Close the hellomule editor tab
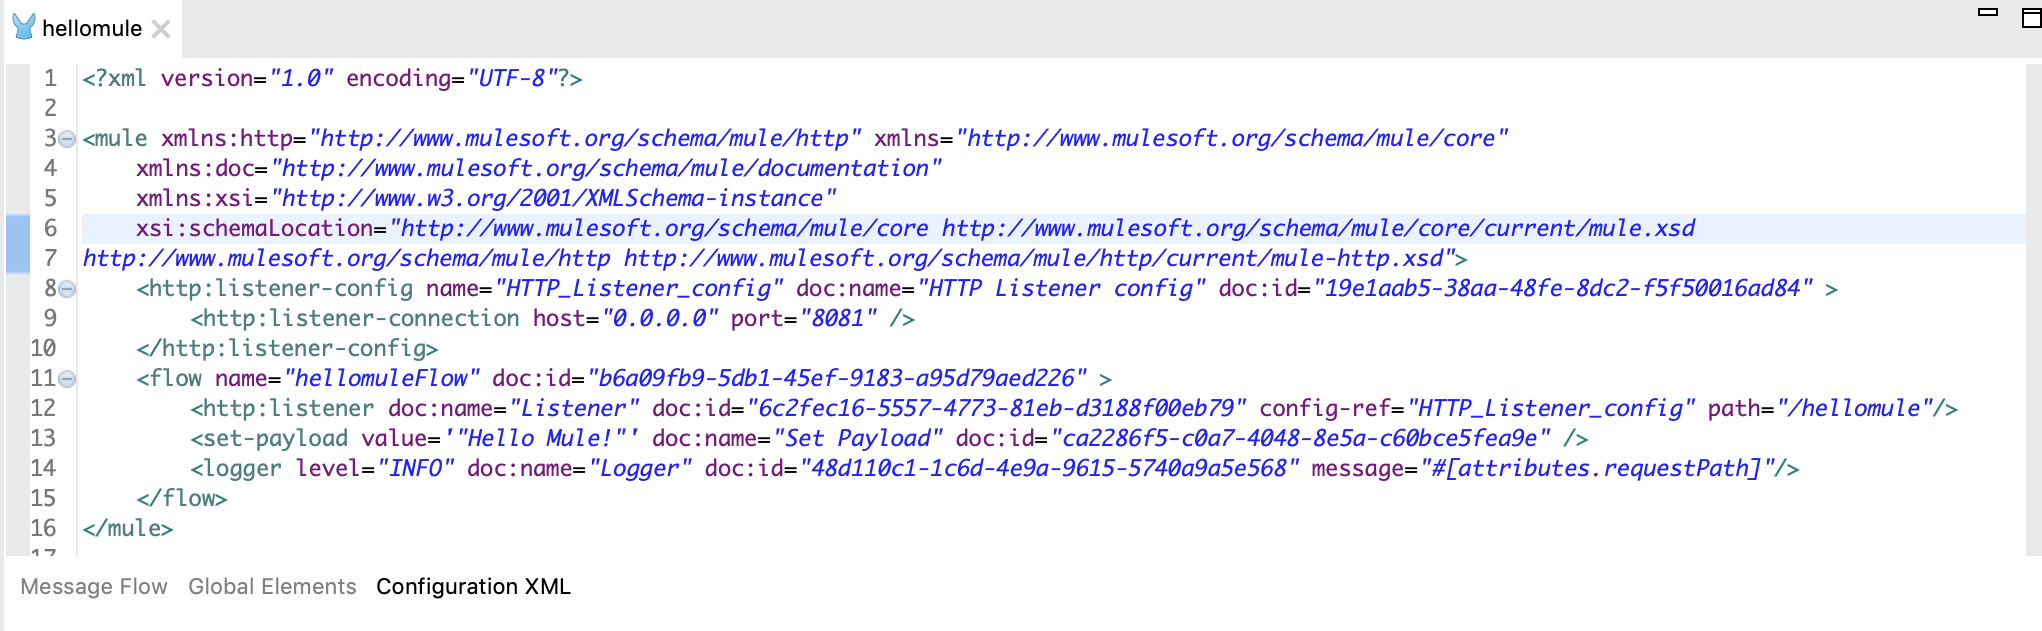The width and height of the screenshot is (2042, 631). click(161, 29)
